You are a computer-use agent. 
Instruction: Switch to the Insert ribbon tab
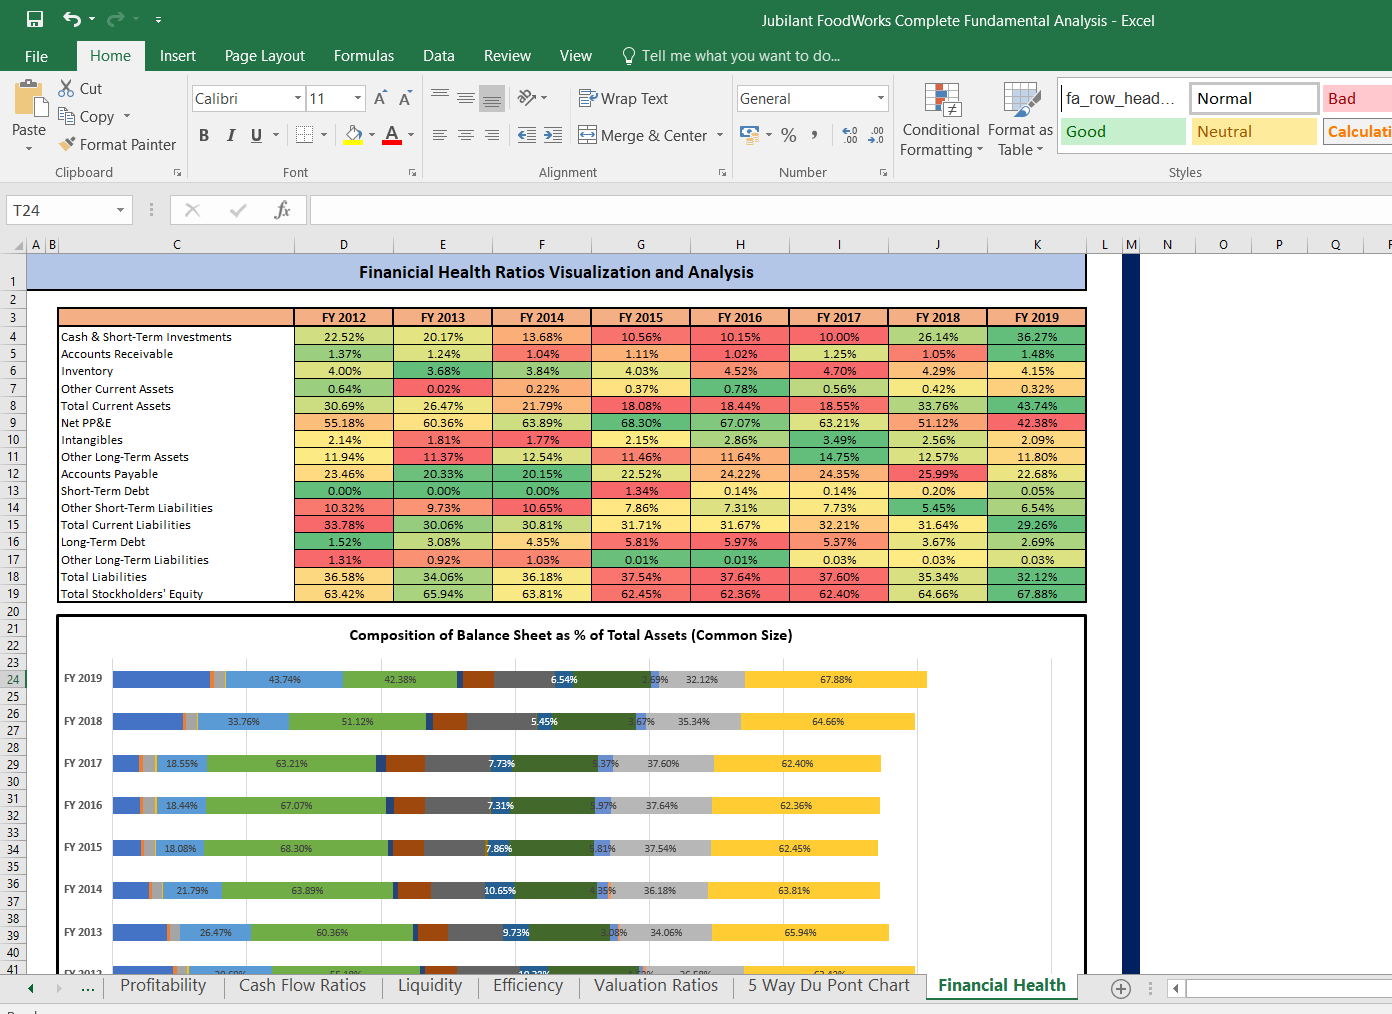[178, 56]
